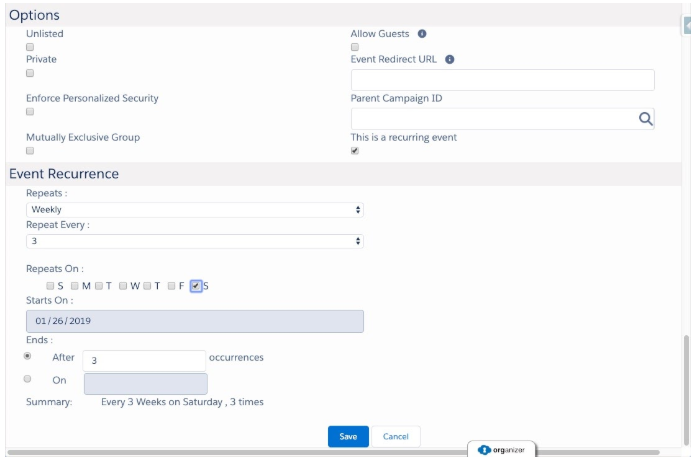
Task: Open the Repeats dropdown showing Weekly
Action: [195, 210]
